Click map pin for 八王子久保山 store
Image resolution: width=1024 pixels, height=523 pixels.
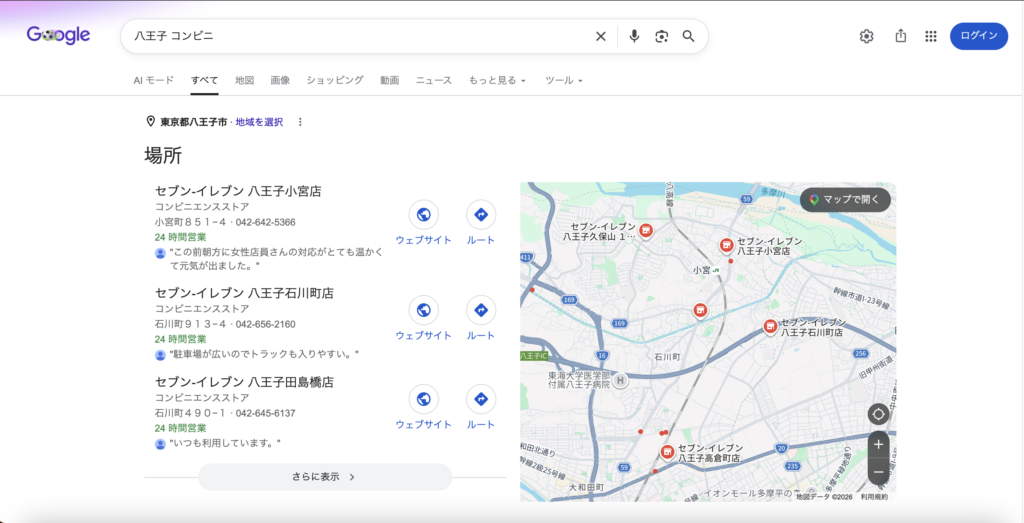tap(646, 230)
